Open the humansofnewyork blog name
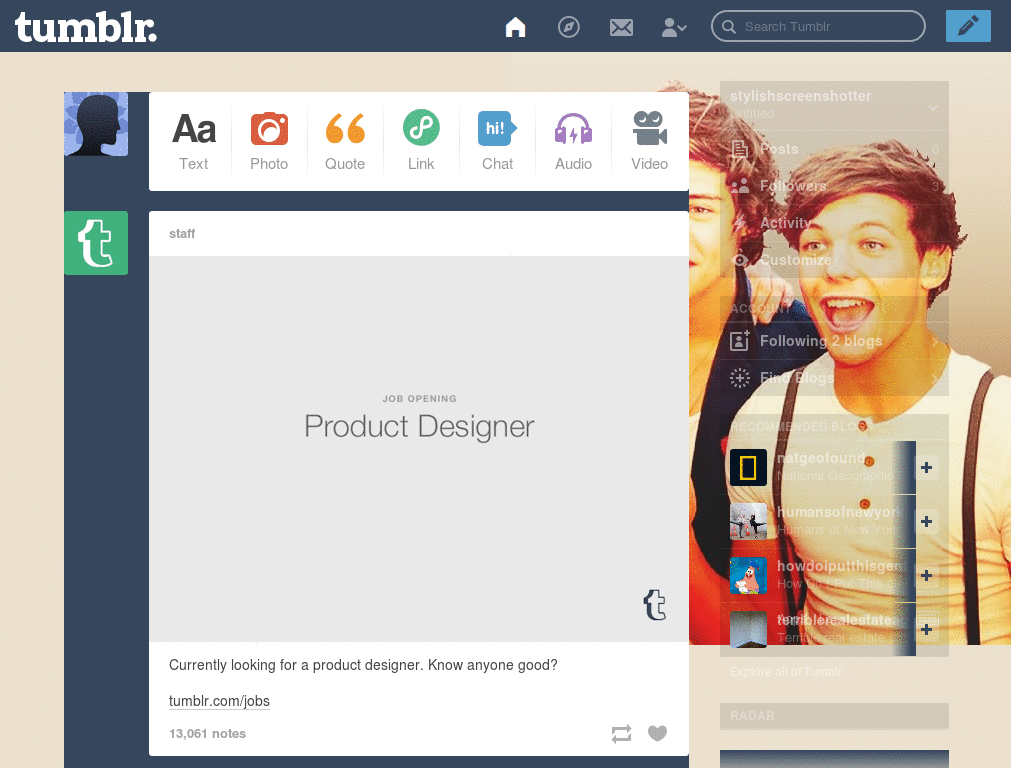 [x=839, y=512]
